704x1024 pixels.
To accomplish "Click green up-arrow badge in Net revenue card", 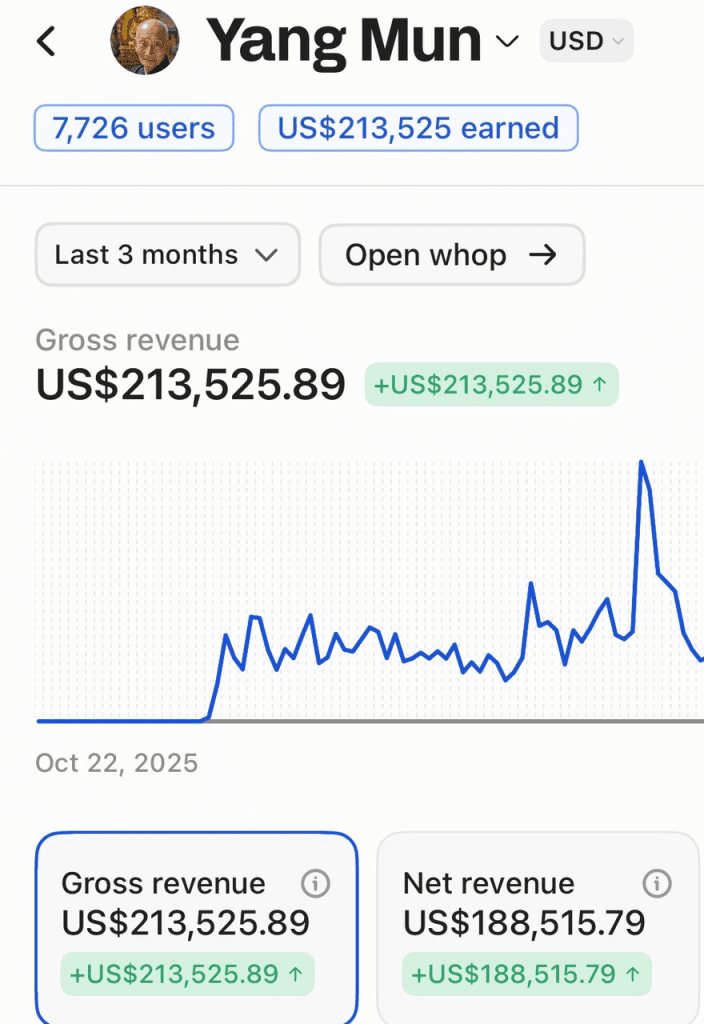I will (x=527, y=974).
